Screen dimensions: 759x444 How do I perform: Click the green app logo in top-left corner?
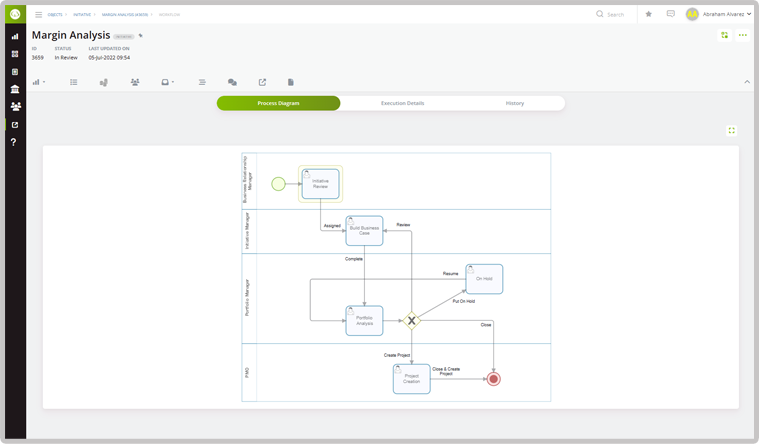click(x=15, y=14)
